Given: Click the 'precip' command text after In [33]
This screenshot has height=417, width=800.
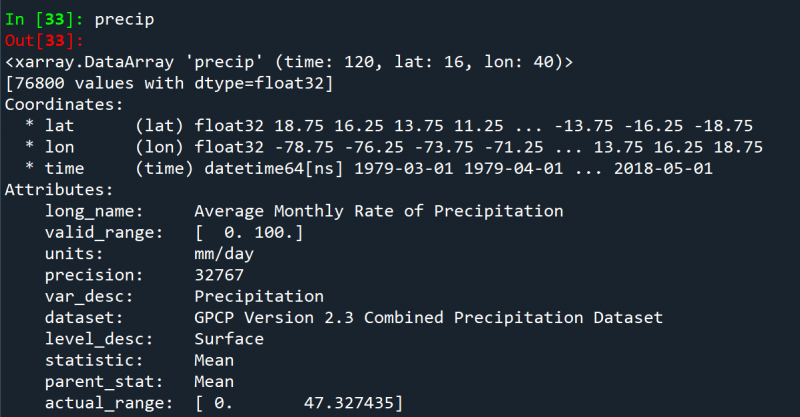Looking at the screenshot, I should coord(124,19).
